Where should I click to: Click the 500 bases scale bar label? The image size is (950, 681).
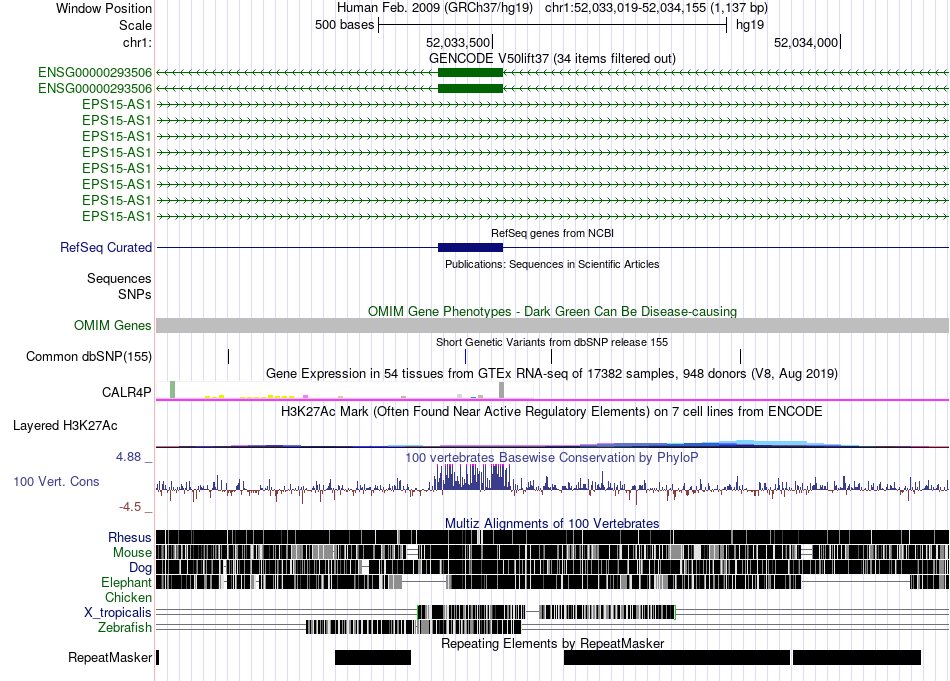344,25
